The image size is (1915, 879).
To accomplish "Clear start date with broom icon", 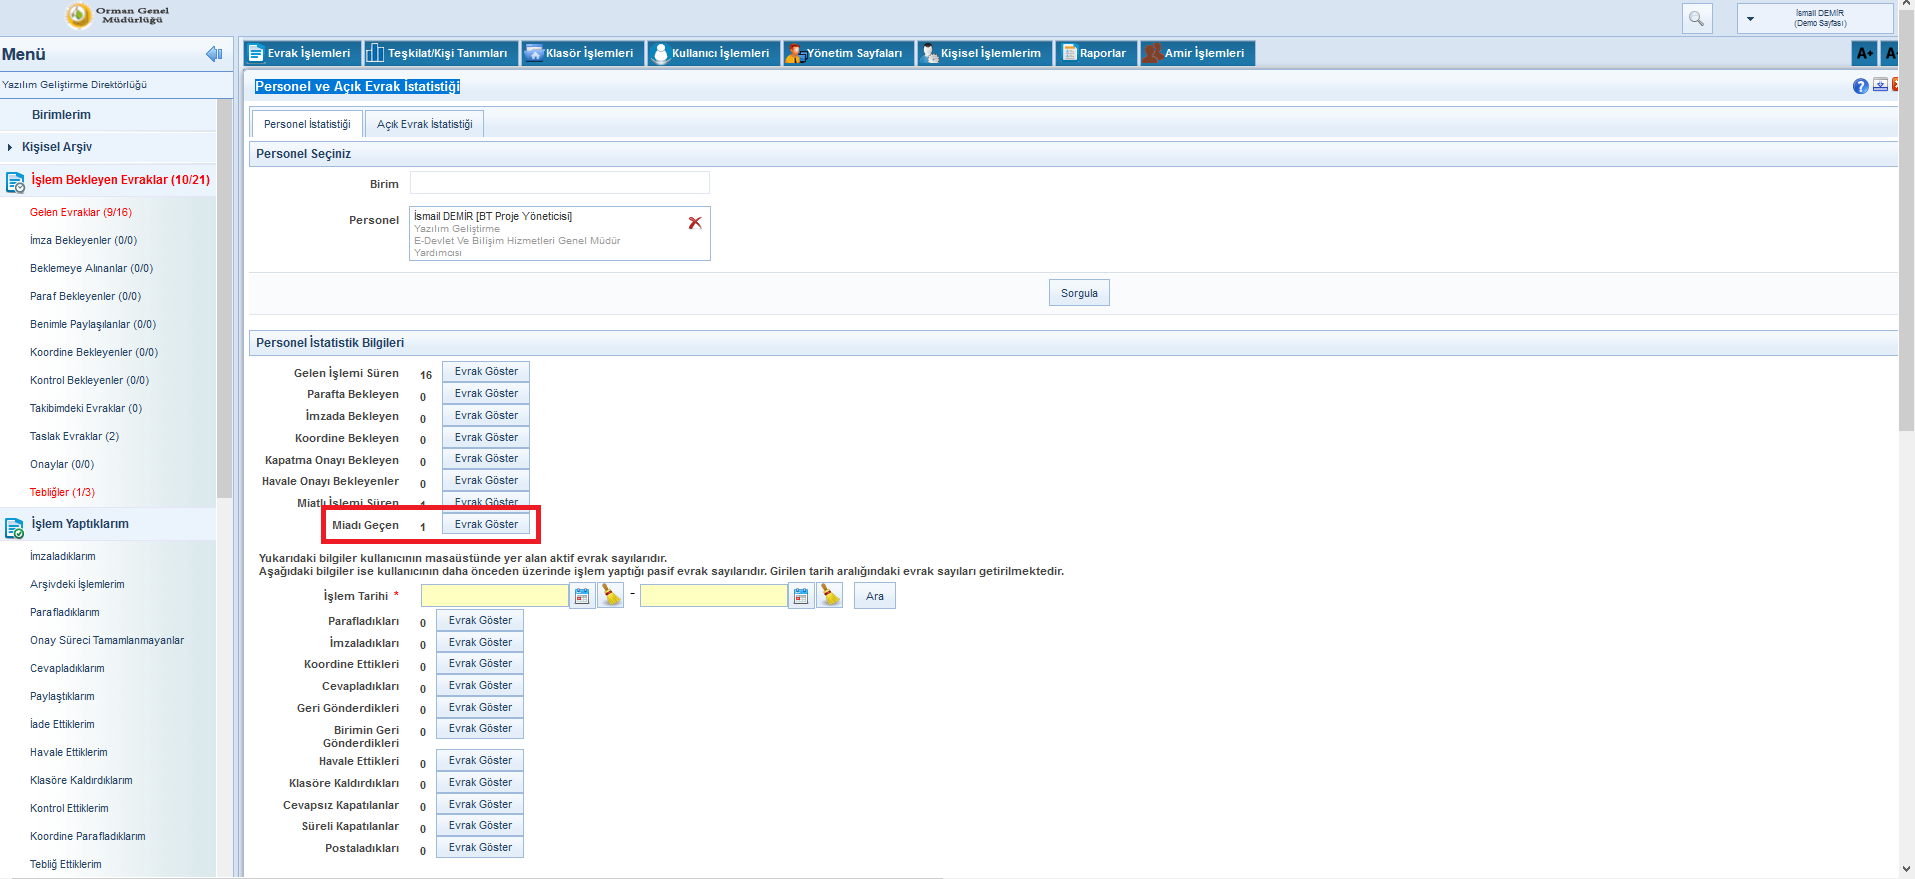I will coord(611,596).
